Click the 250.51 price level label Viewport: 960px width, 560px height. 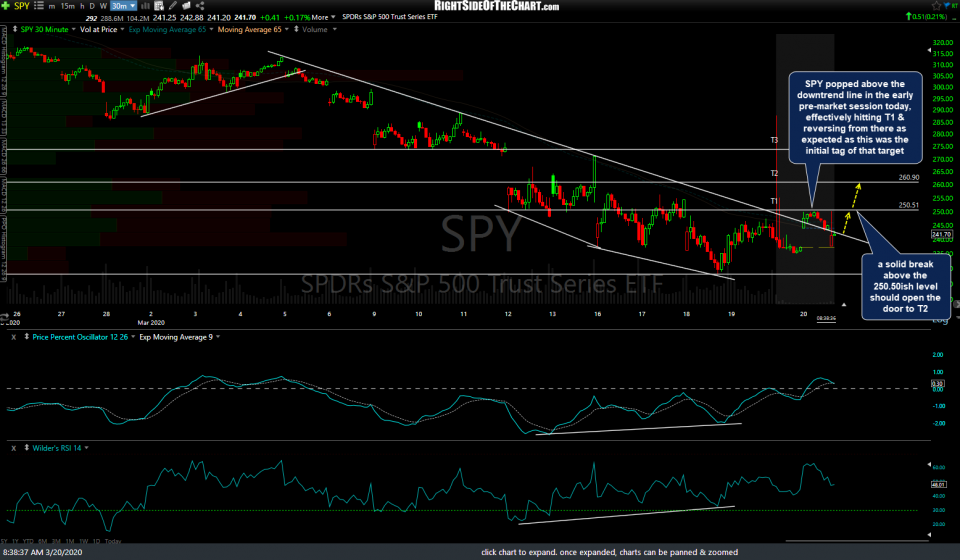click(x=909, y=206)
